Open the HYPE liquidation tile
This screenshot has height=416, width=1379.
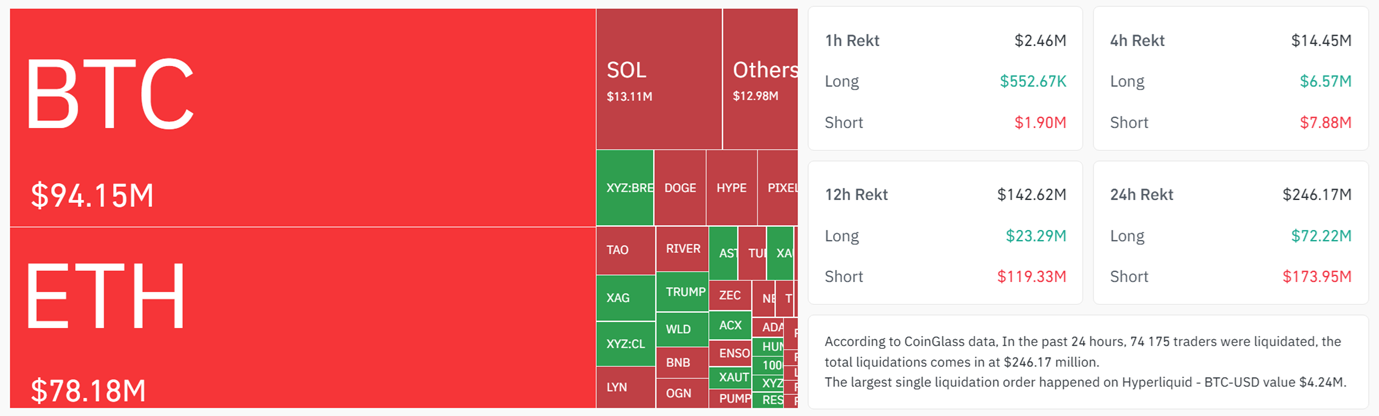731,188
